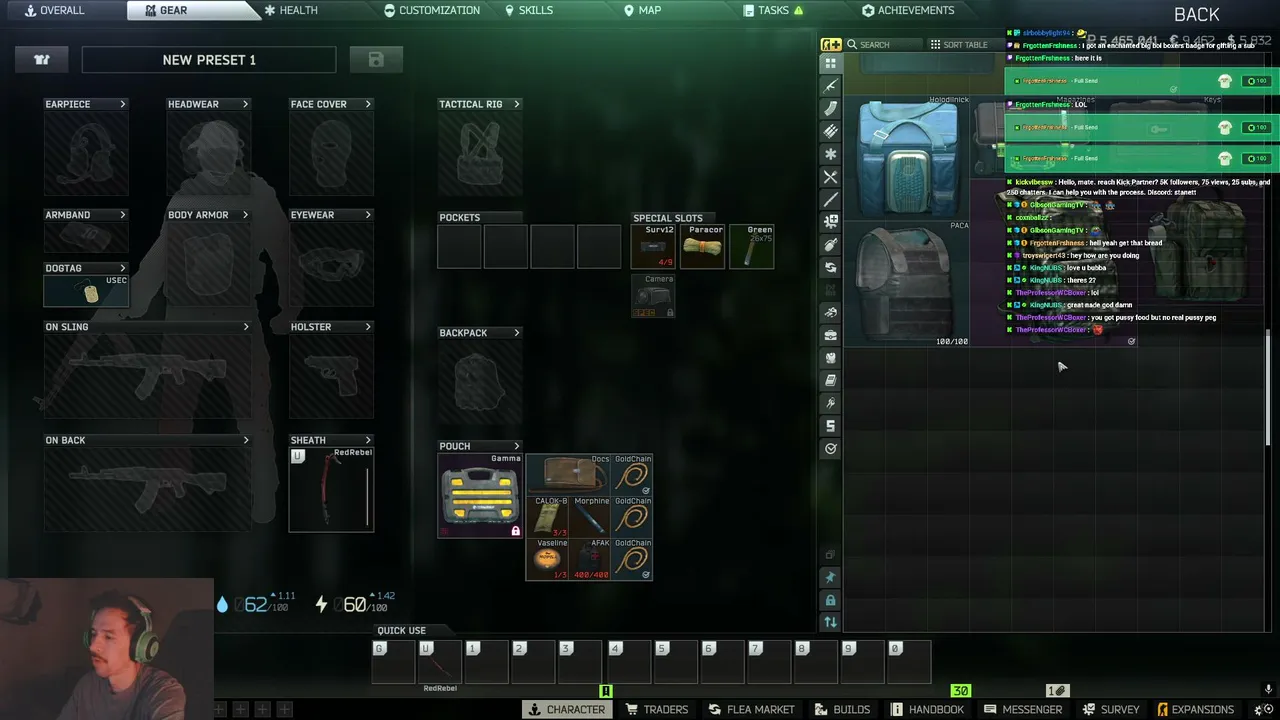Click the save preset disk icon
The width and height of the screenshot is (1280, 720).
[x=376, y=60]
